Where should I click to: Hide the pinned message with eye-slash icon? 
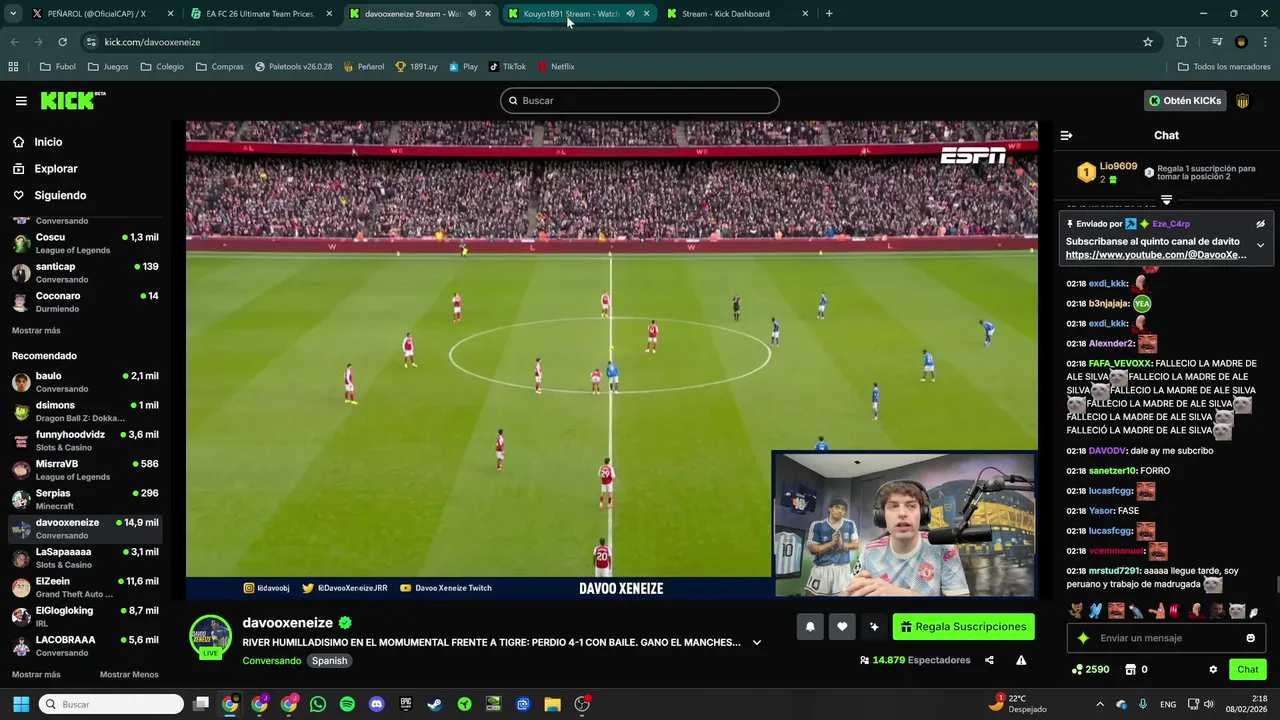pyautogui.click(x=1260, y=224)
